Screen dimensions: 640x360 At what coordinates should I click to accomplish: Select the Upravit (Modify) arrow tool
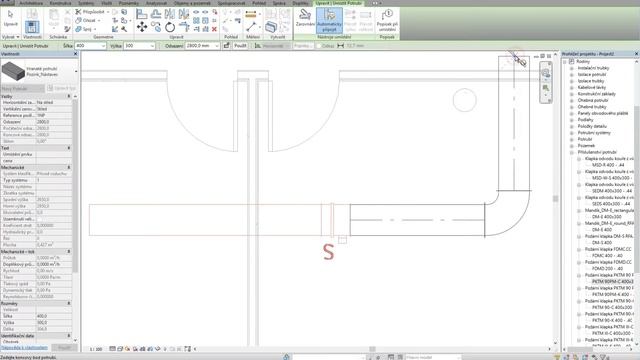click(x=11, y=18)
